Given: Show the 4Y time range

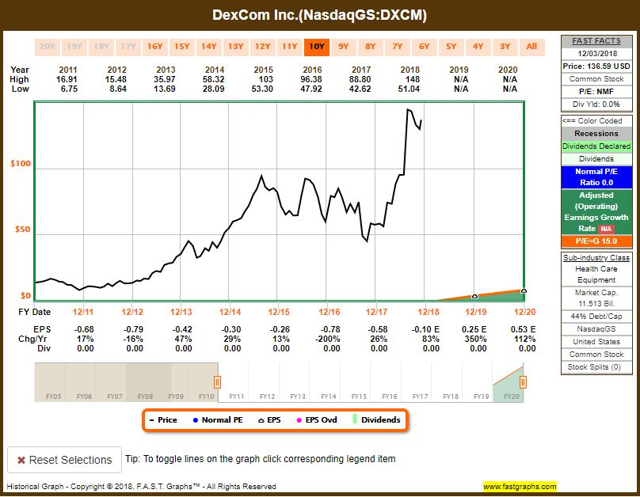Looking at the screenshot, I should click(x=478, y=47).
